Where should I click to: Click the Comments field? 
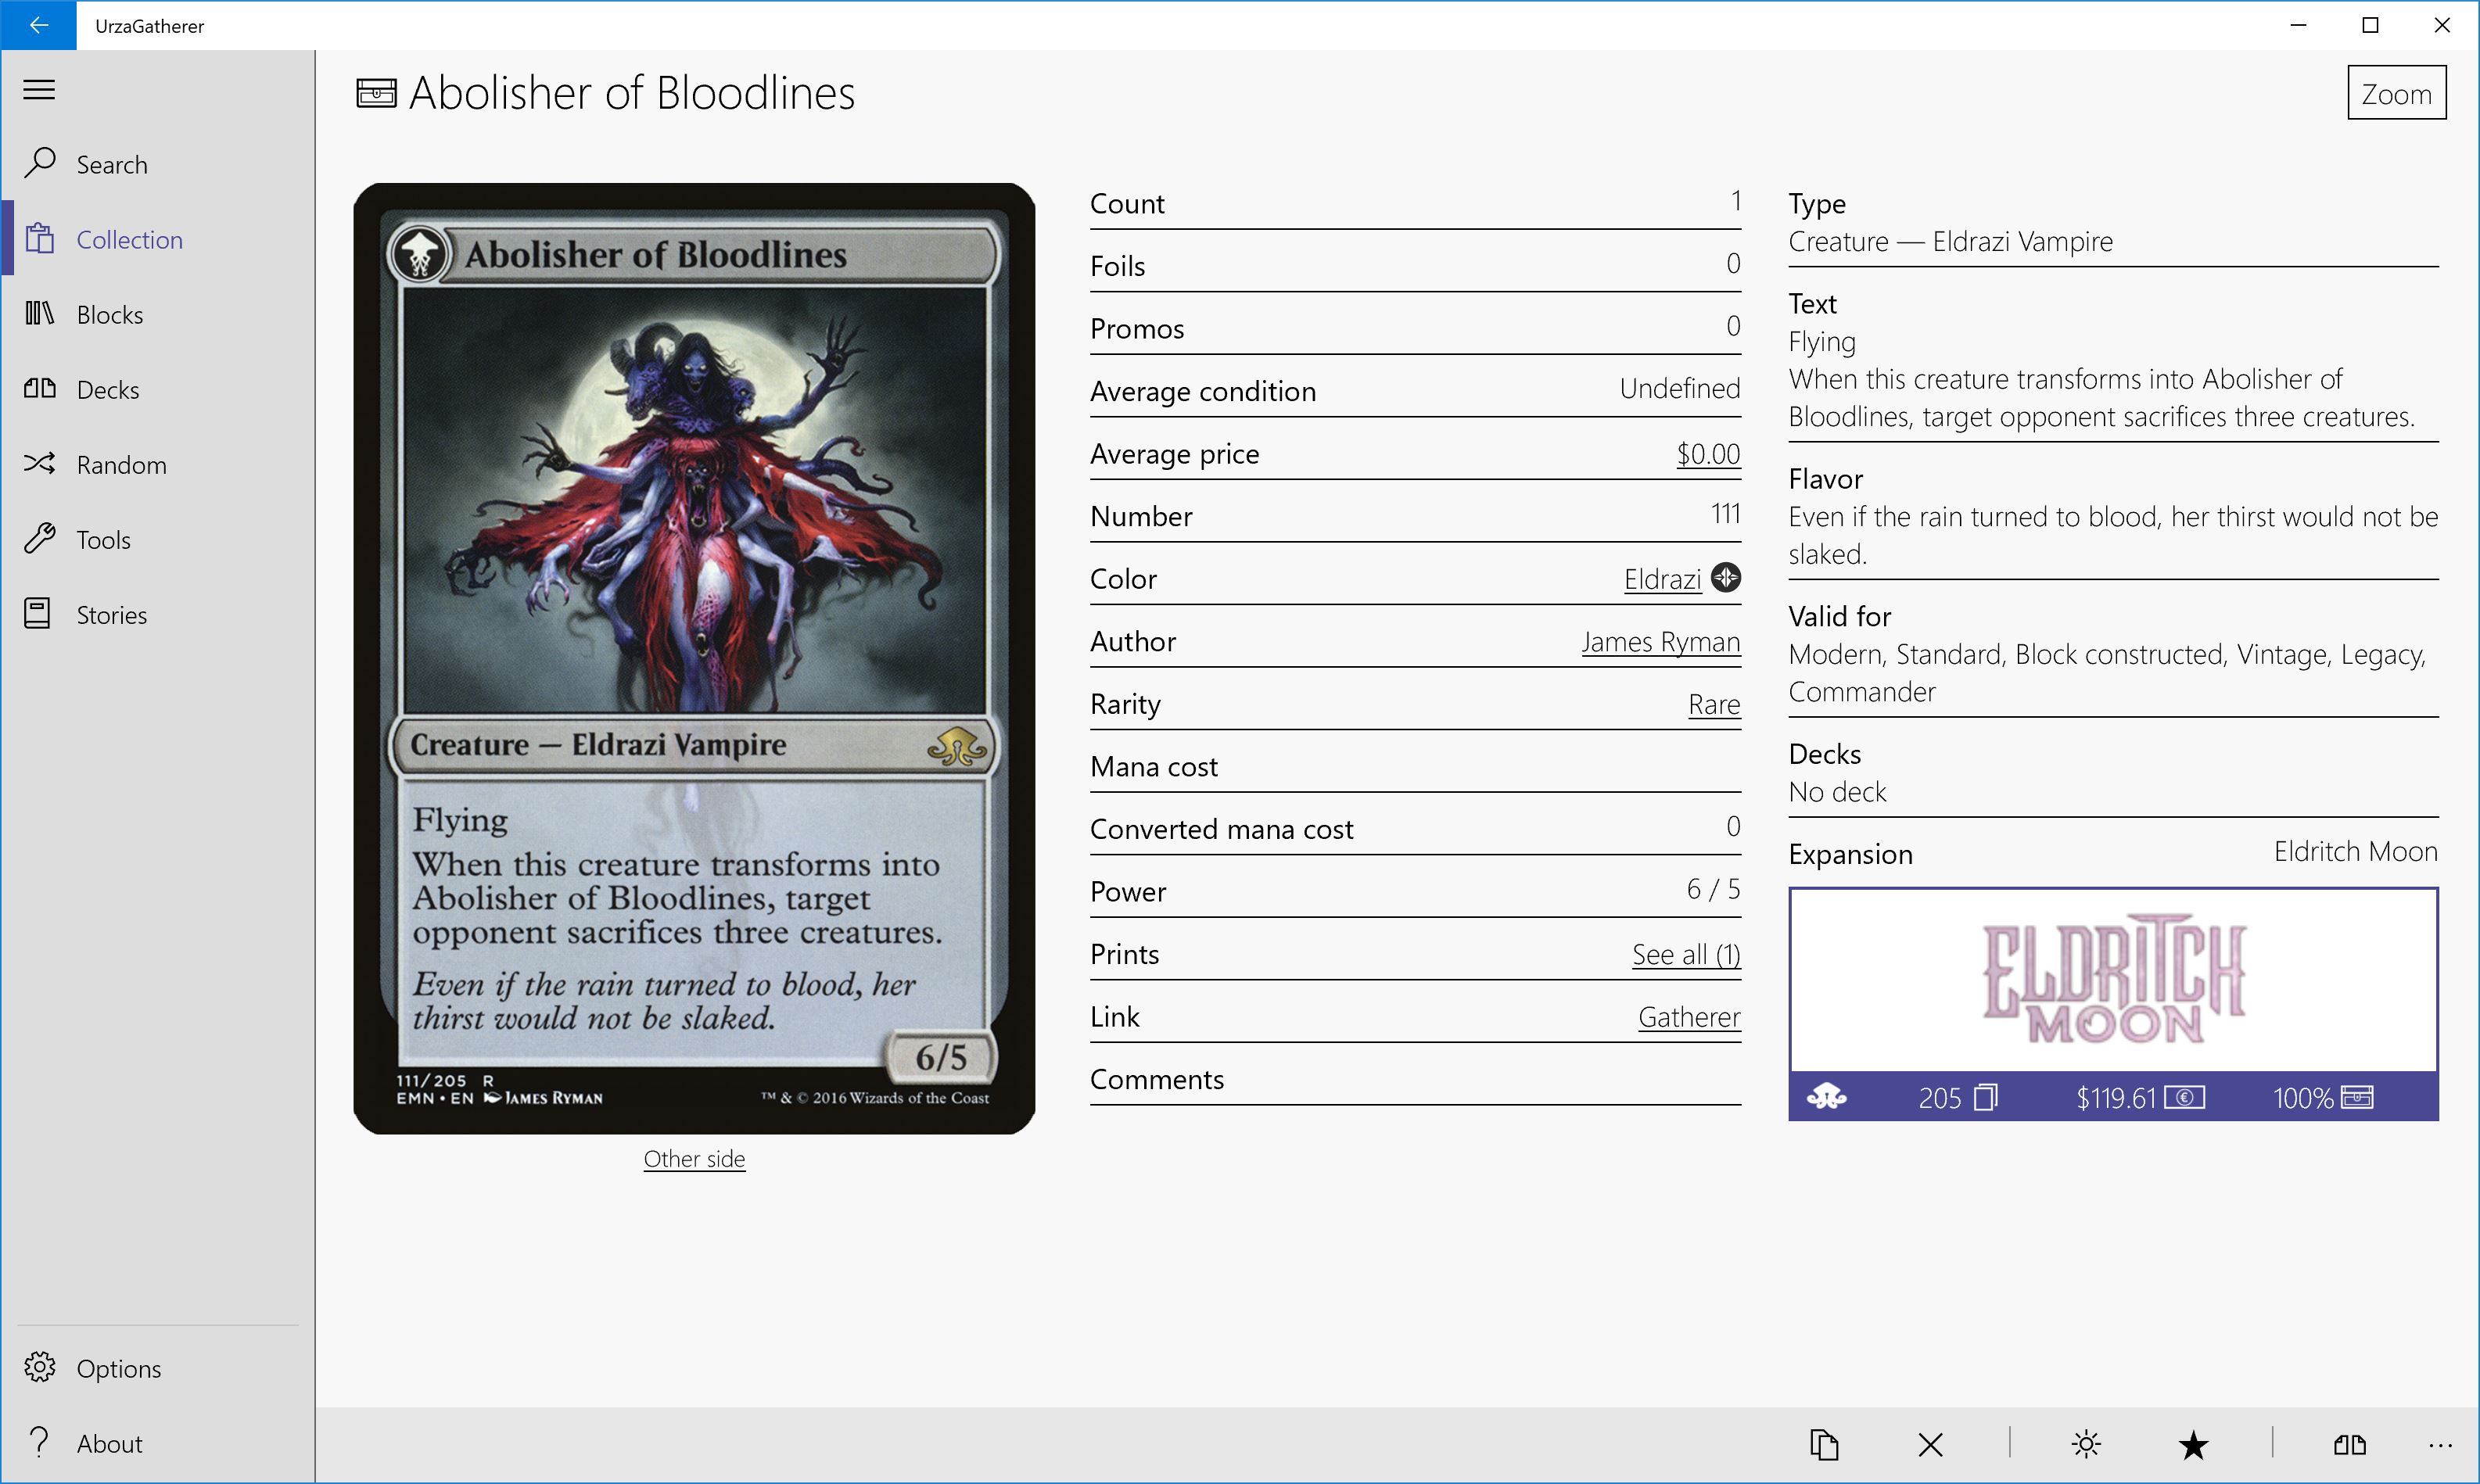1415,1079
